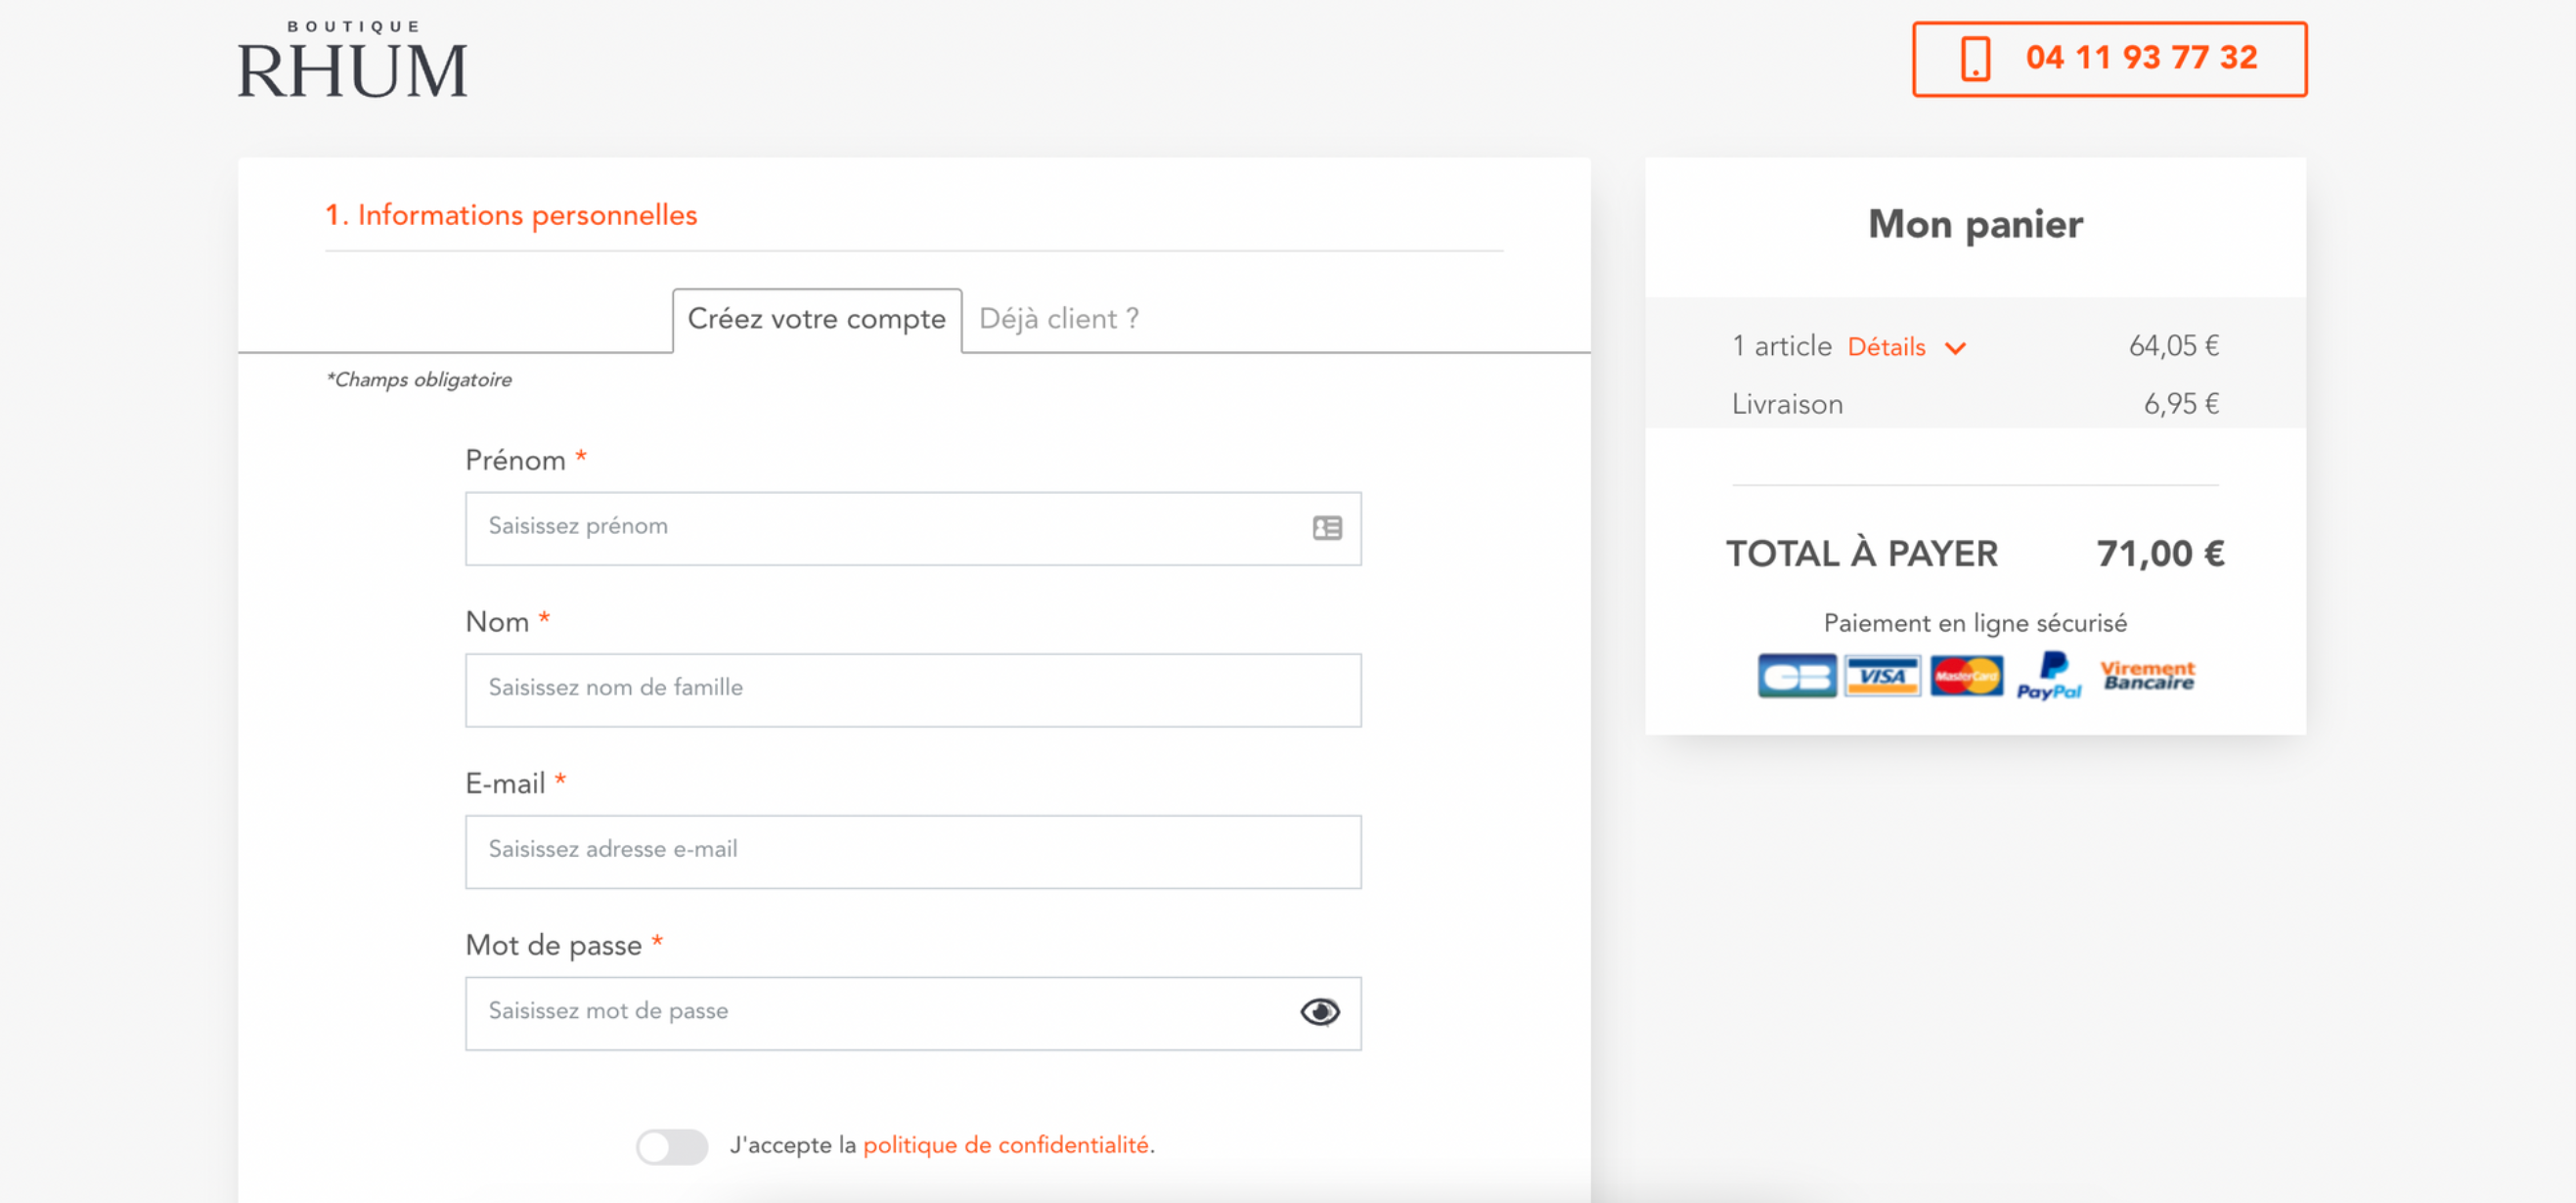Show password using the eye icon
2576x1203 pixels.
pos(1320,1012)
